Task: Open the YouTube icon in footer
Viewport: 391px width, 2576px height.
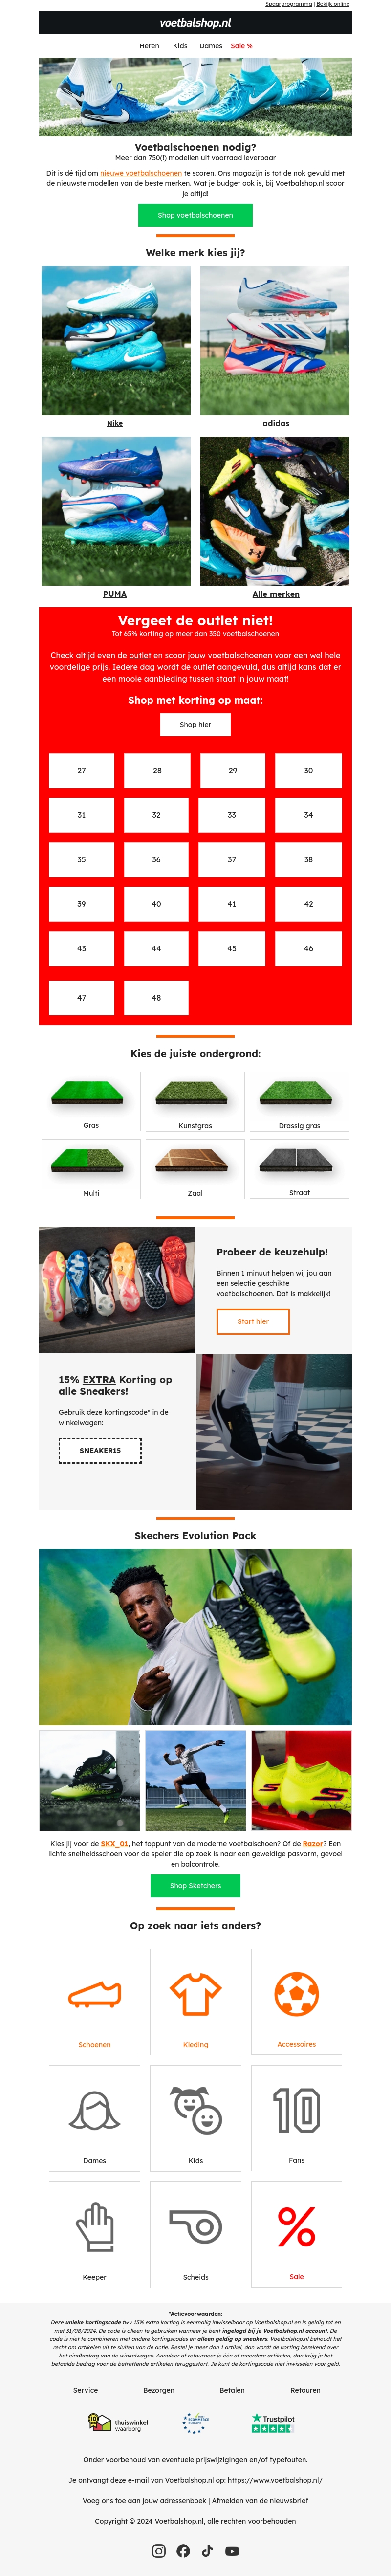Action: pyautogui.click(x=232, y=2550)
